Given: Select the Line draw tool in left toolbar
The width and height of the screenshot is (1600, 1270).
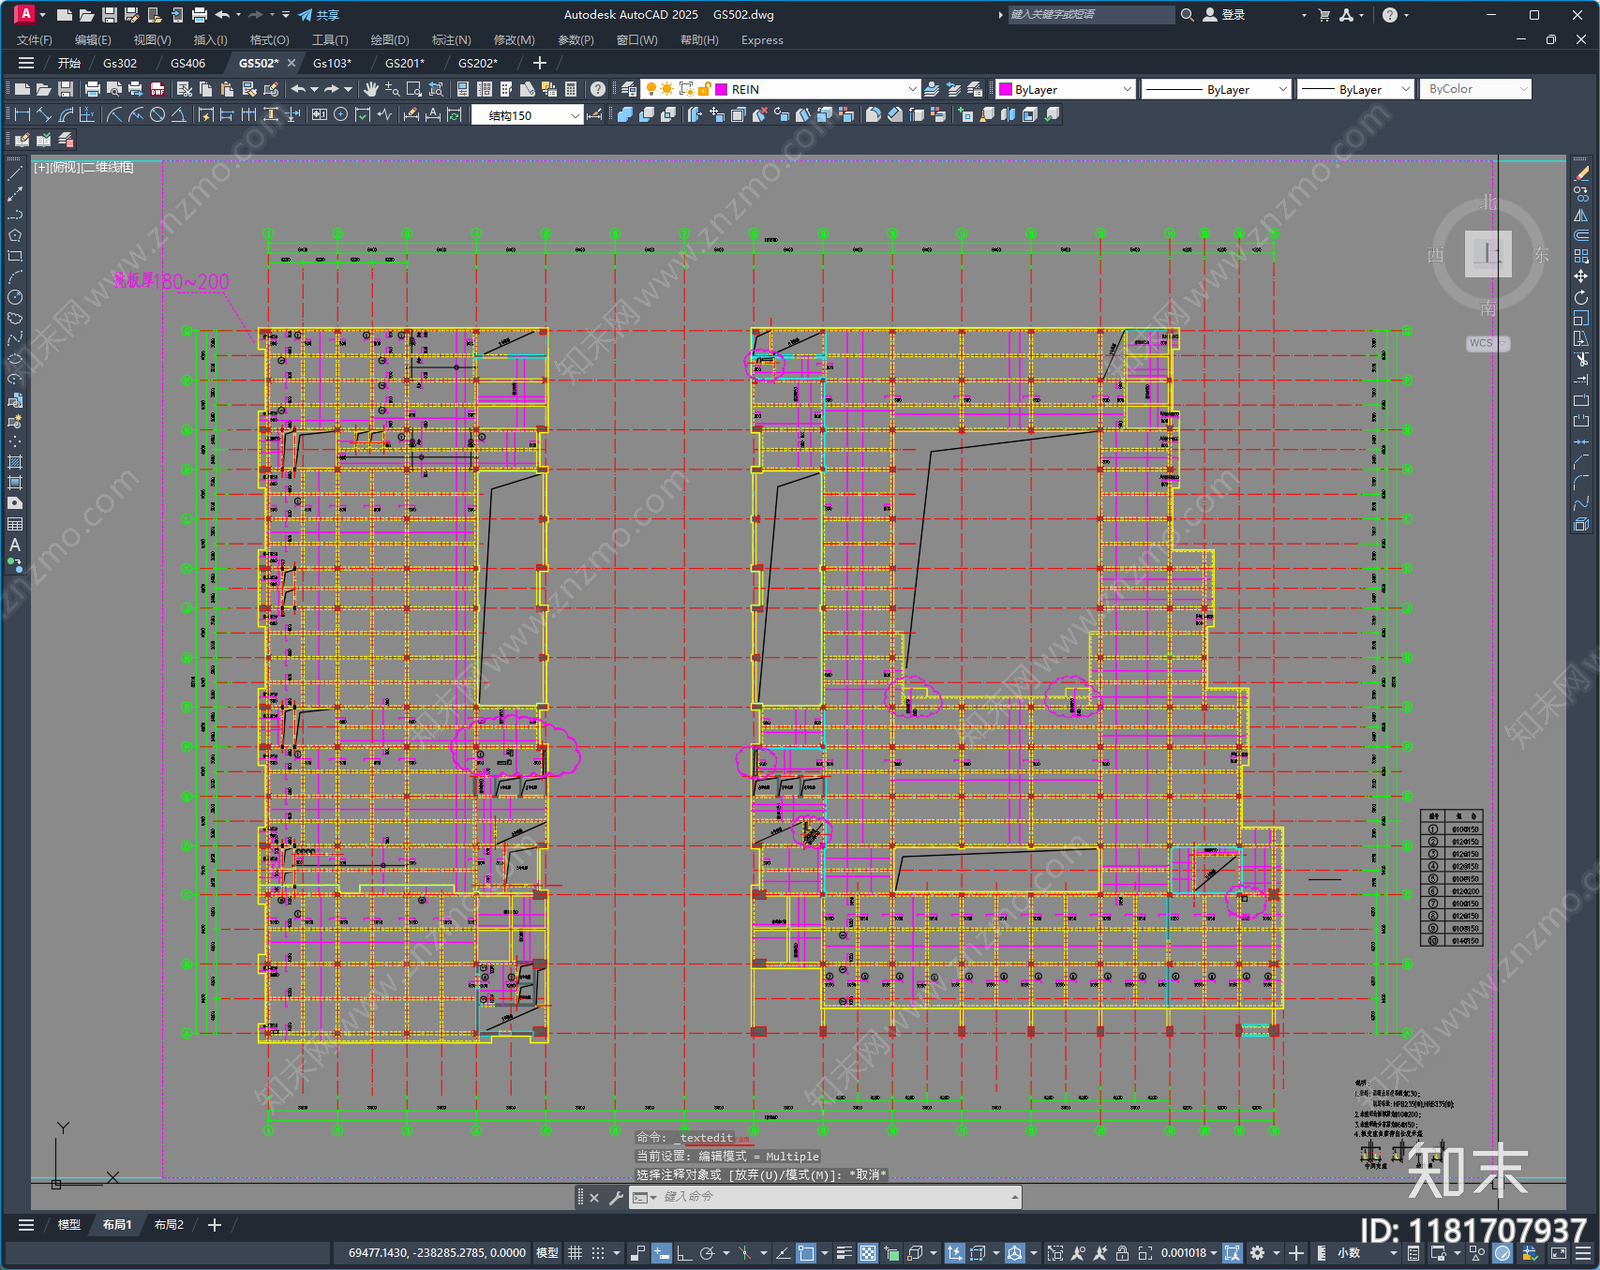Looking at the screenshot, I should 15,174.
